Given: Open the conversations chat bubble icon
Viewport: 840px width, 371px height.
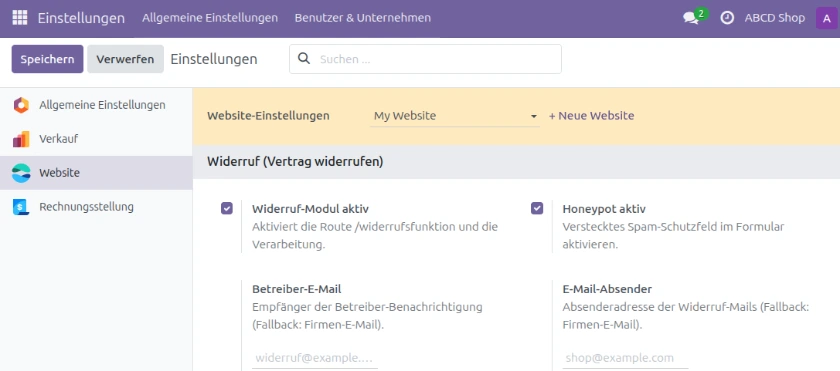Looking at the screenshot, I should tap(691, 18).
